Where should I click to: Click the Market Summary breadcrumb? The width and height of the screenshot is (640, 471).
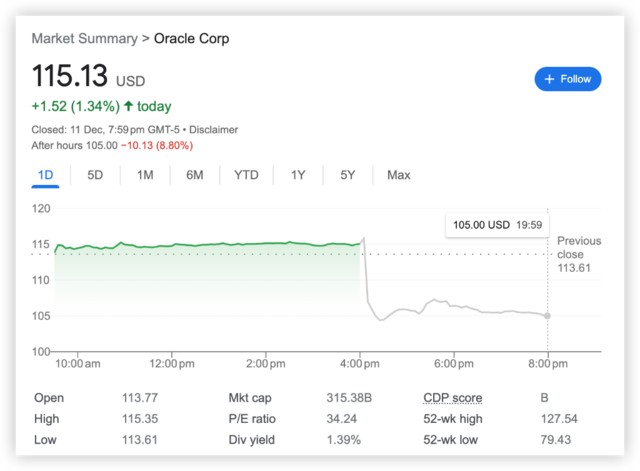point(84,39)
